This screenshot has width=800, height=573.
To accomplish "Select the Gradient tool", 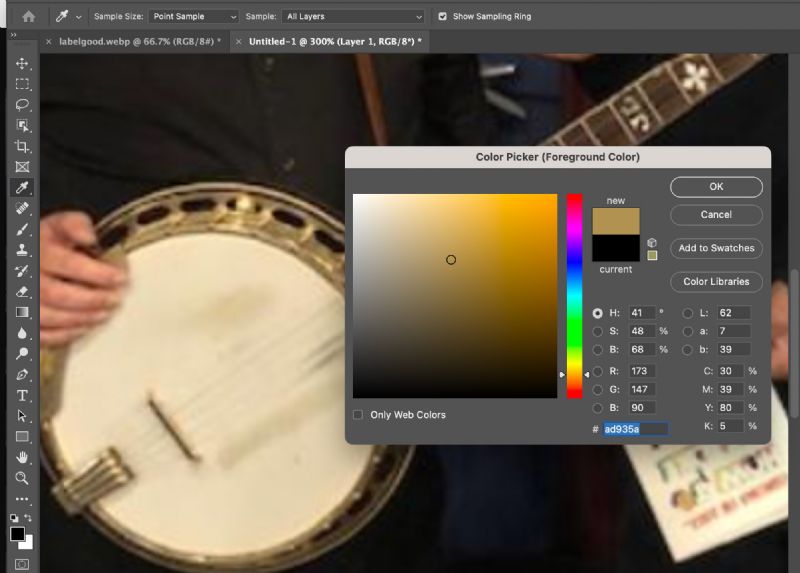I will 22,312.
